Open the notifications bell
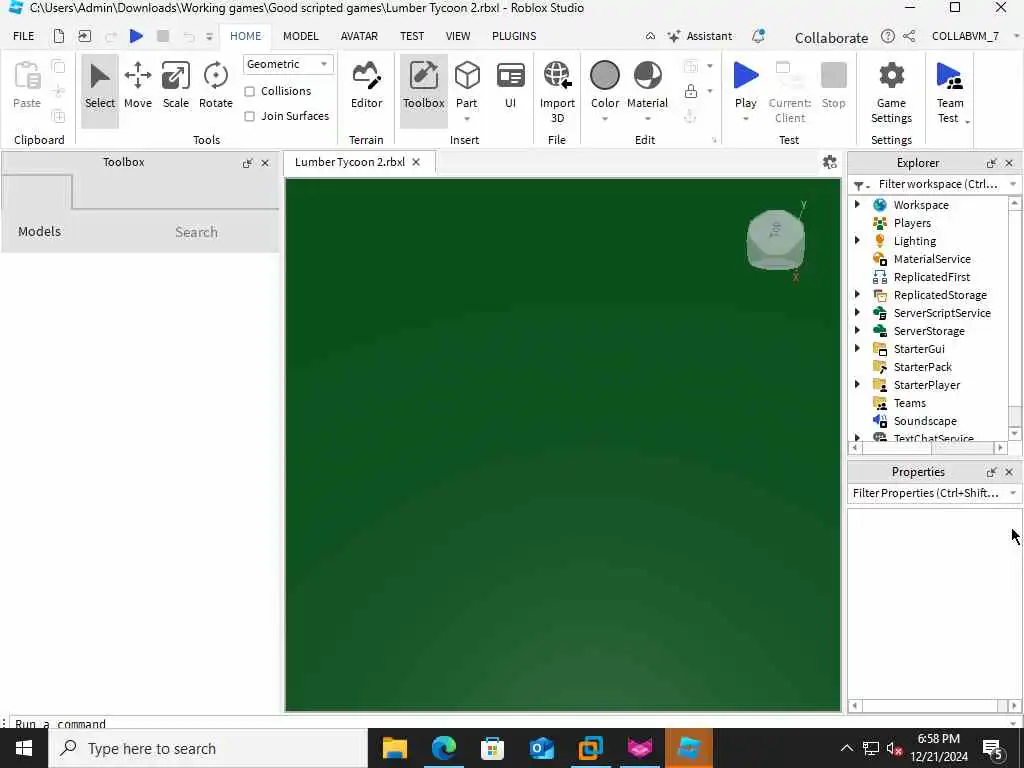Image resolution: width=1024 pixels, height=768 pixels. [x=758, y=36]
